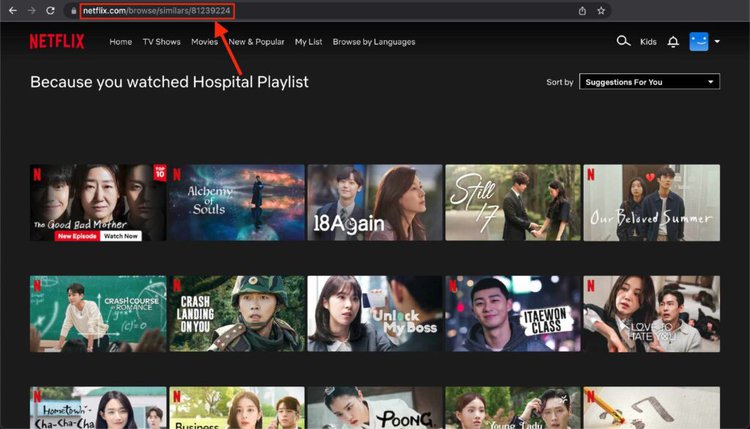Open the TV Shows menu item

click(x=162, y=42)
